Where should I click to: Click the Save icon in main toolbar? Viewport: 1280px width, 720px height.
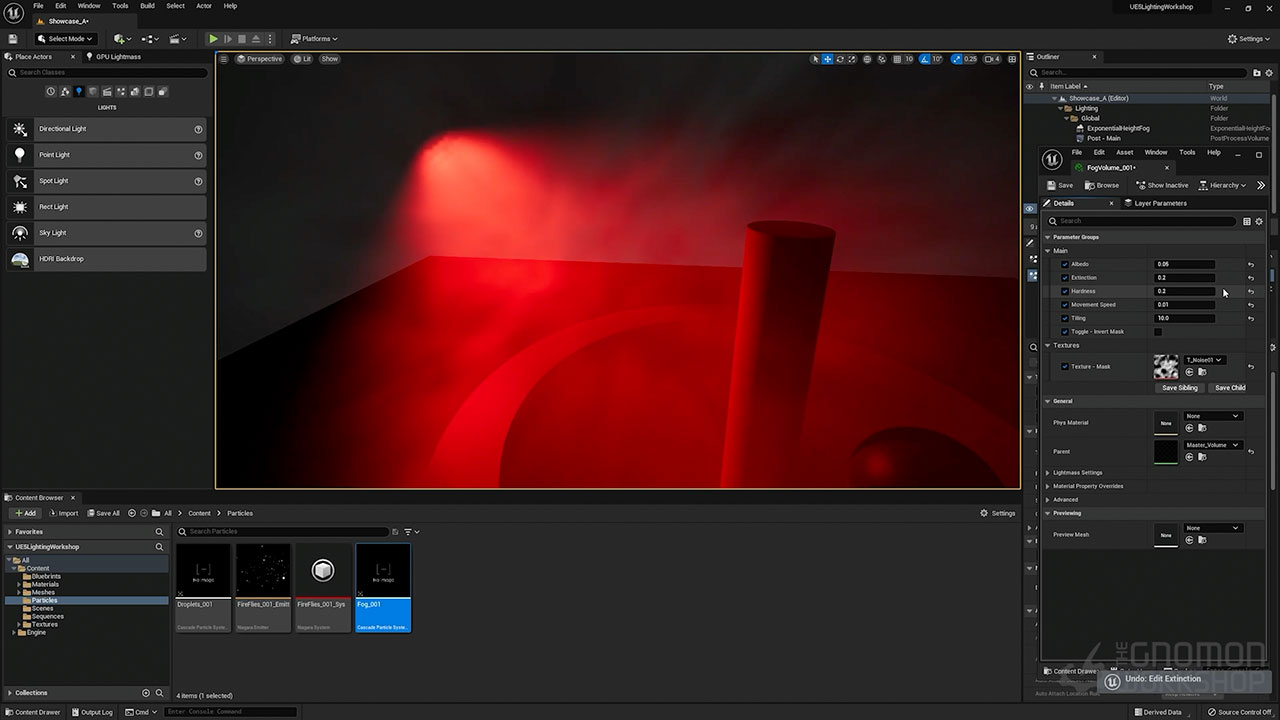(x=13, y=39)
